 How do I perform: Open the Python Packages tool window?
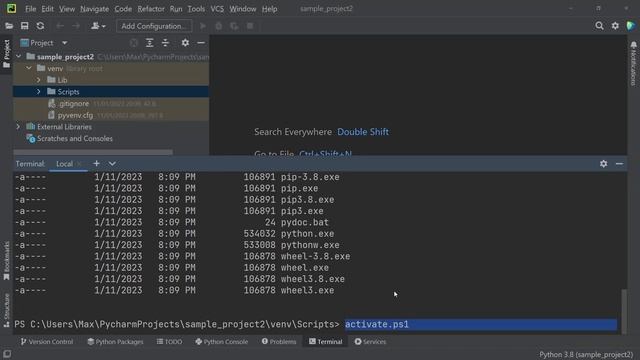[x=115, y=342]
